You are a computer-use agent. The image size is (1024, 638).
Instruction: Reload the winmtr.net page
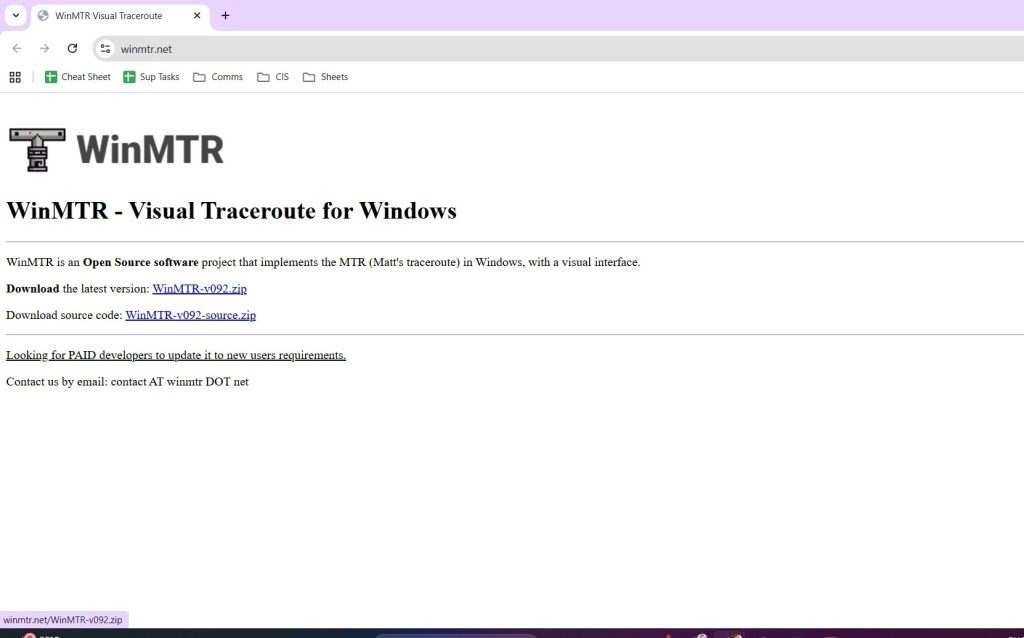pyautogui.click(x=72, y=49)
